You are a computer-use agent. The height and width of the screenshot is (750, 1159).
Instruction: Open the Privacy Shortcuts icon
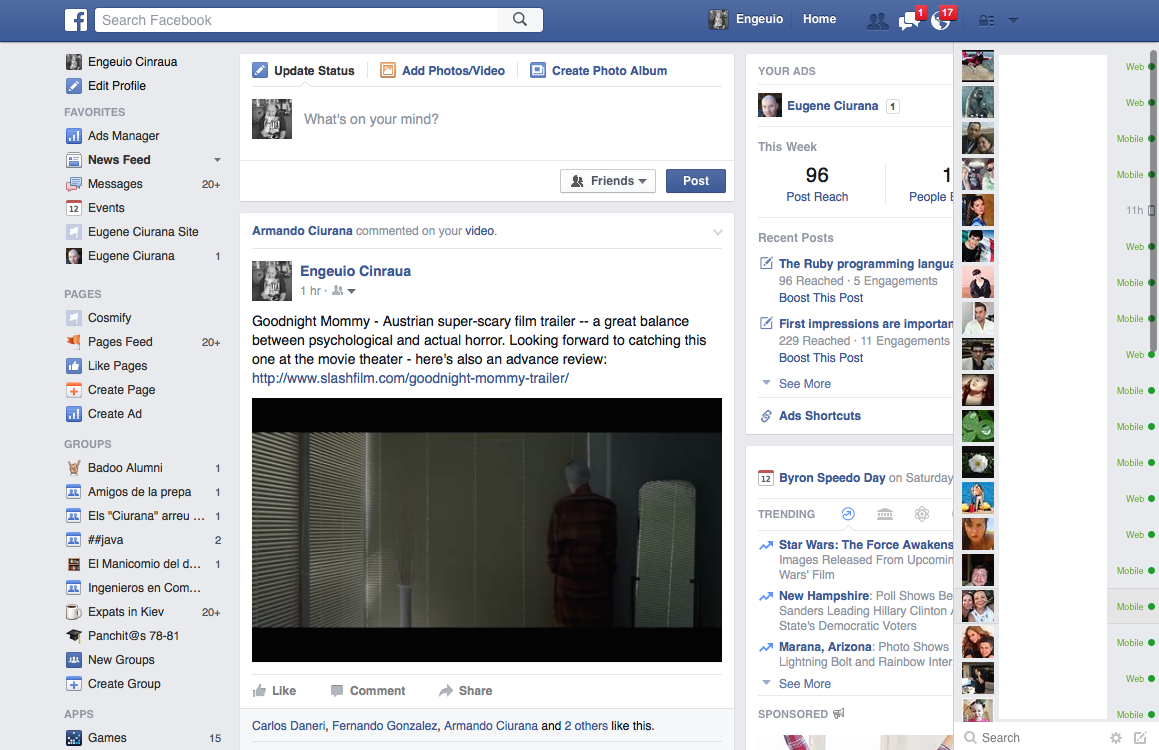pos(986,21)
